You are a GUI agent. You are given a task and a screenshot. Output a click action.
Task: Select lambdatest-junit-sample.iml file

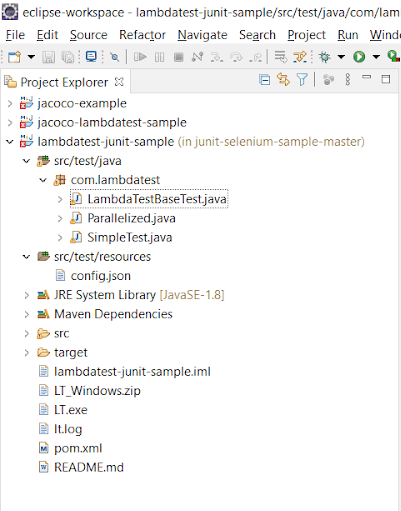point(132,372)
